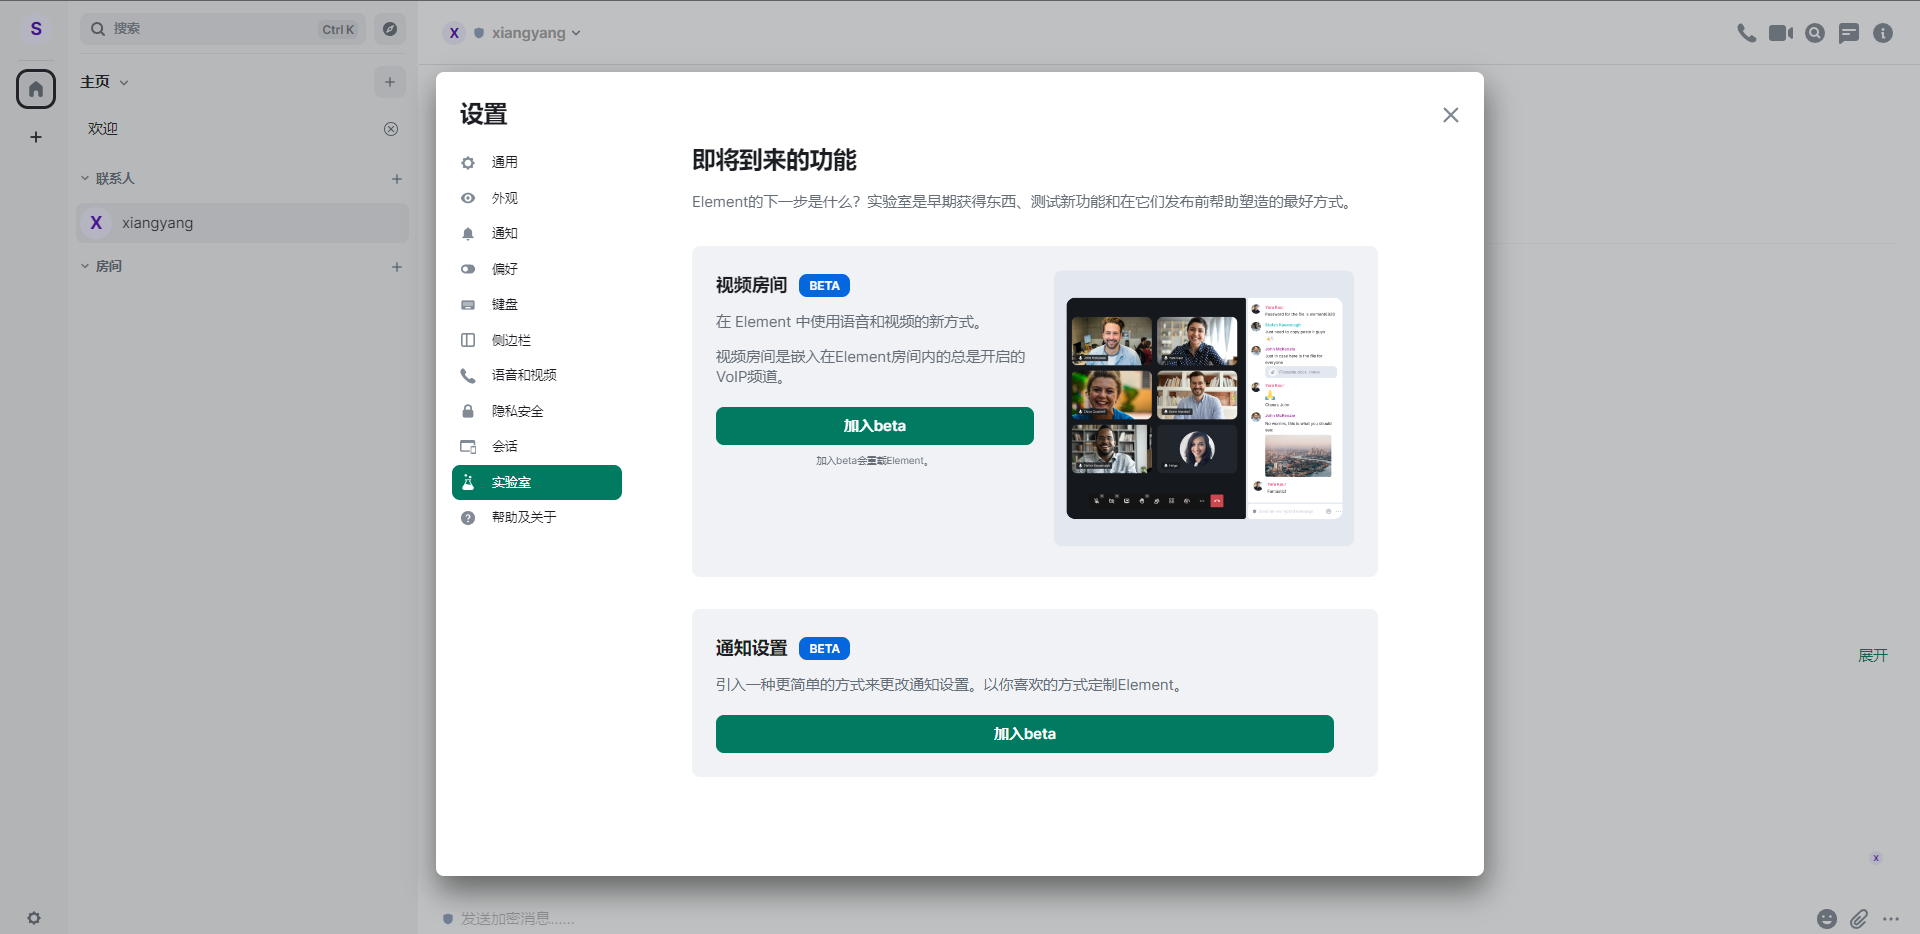Click the toggle icon beside 偏好
1920x934 pixels.
(468, 269)
